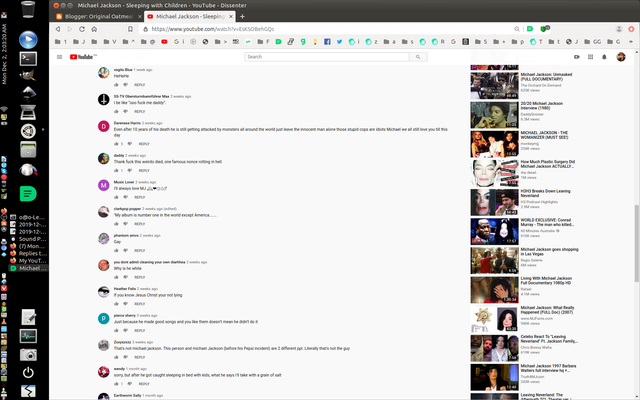
Task: Switch to 'Sound P...' window in the task list
Action: point(29,239)
